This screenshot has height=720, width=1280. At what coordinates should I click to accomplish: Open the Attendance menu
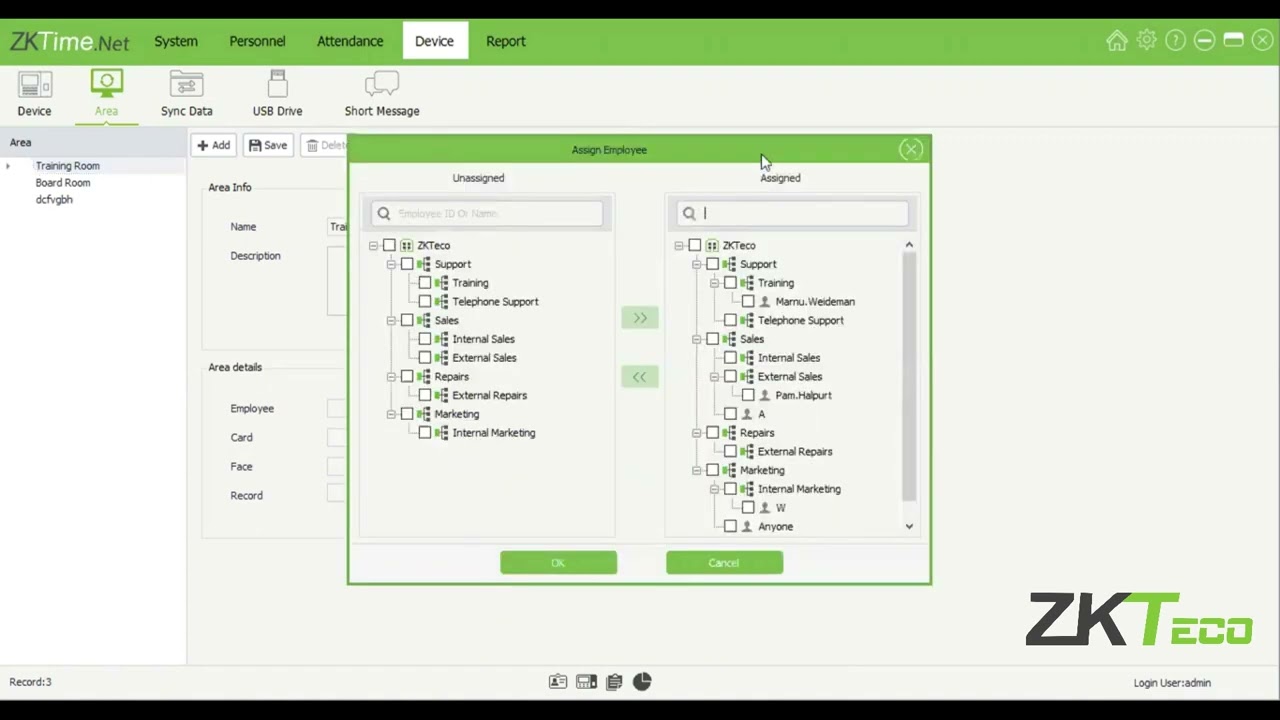[x=350, y=41]
